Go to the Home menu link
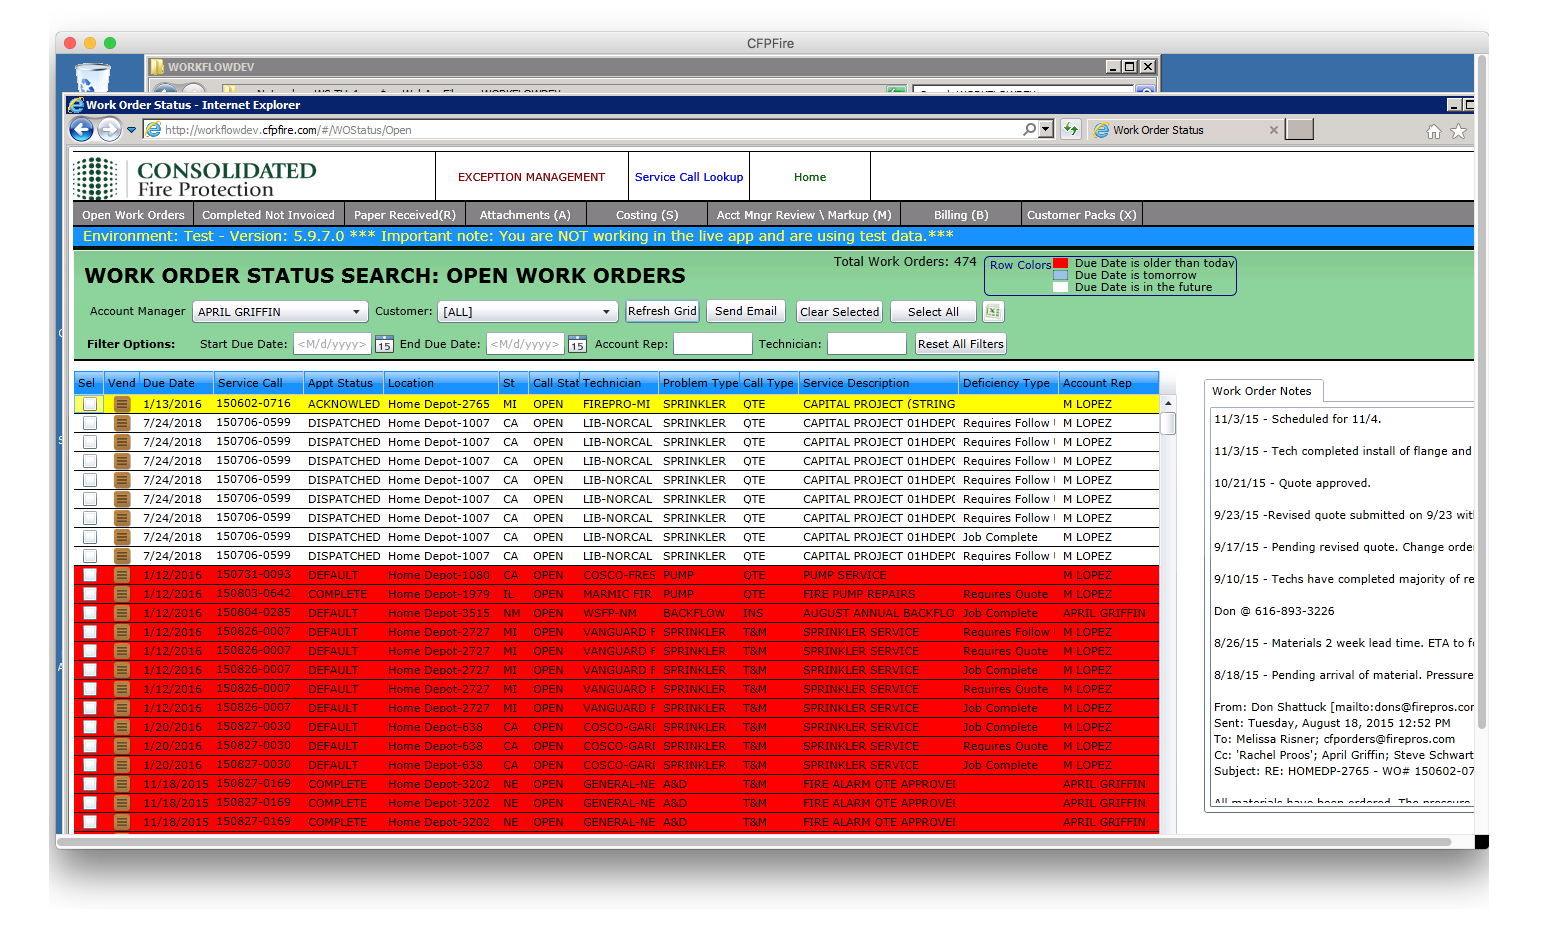 pyautogui.click(x=810, y=177)
